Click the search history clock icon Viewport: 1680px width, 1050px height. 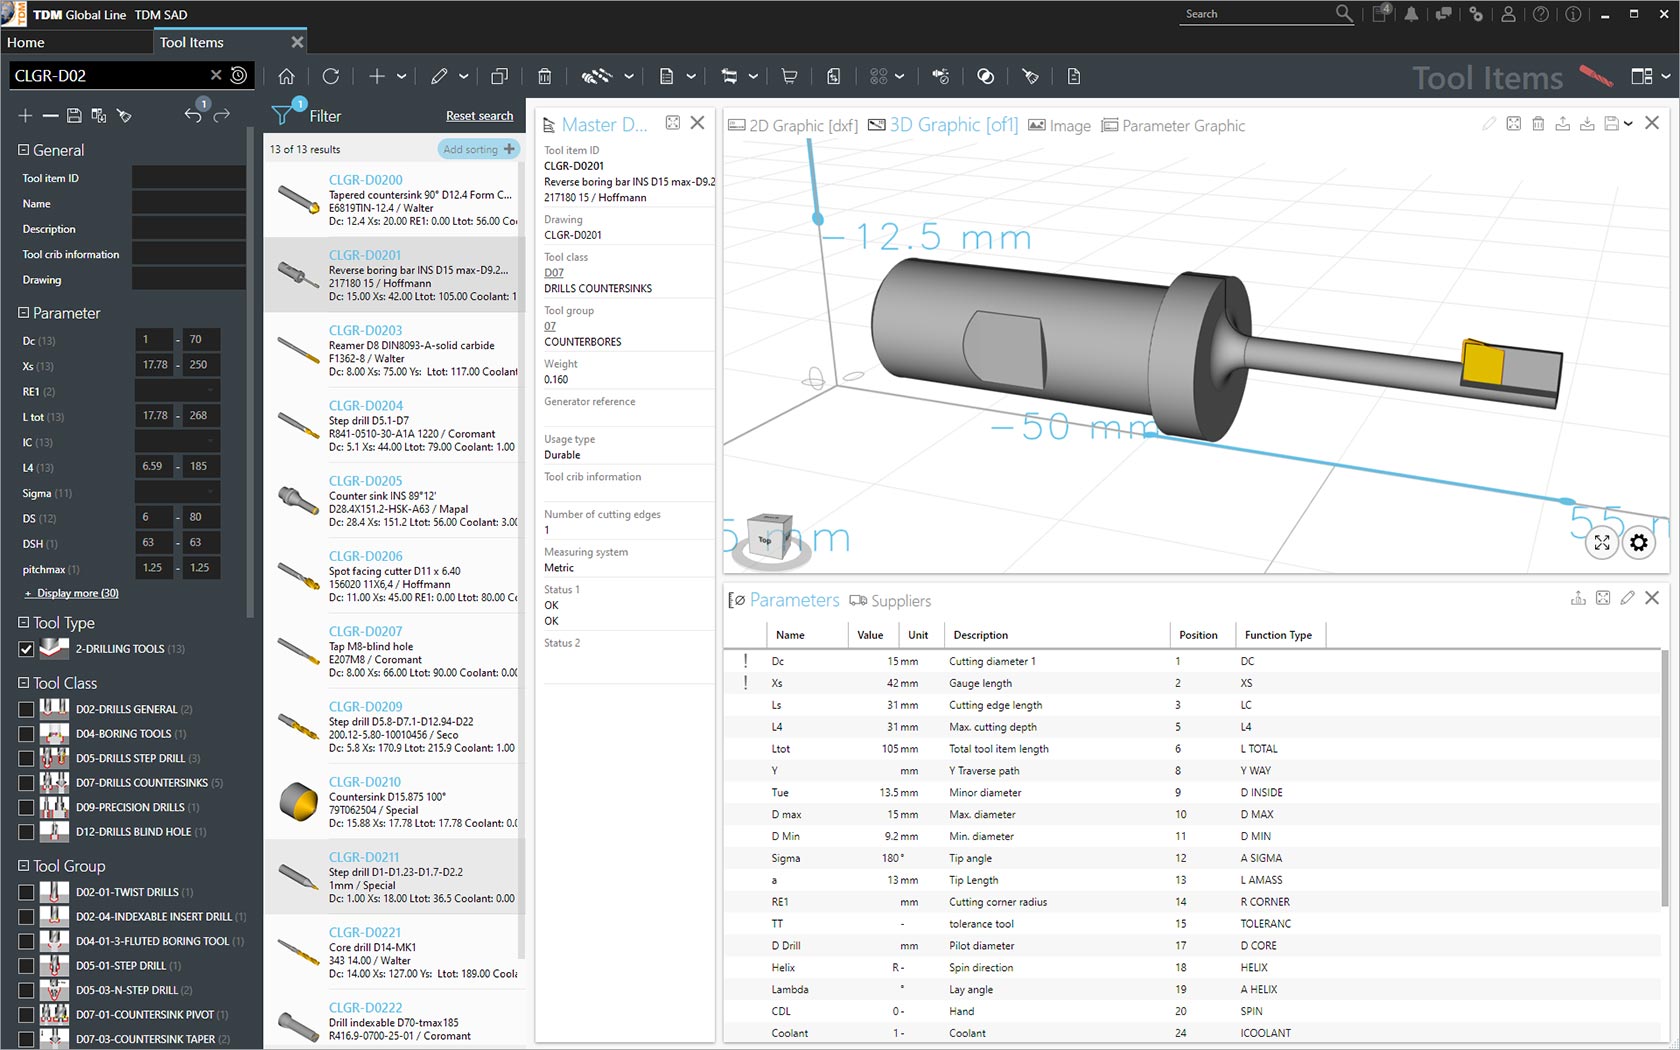coord(239,75)
